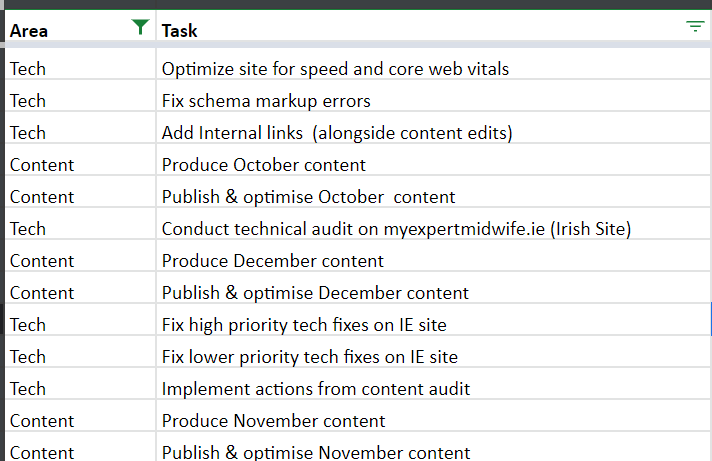Viewport: 712px width, 461px height.
Task: Select "Publish & optimise October content" cell
Action: pyautogui.click(x=308, y=197)
